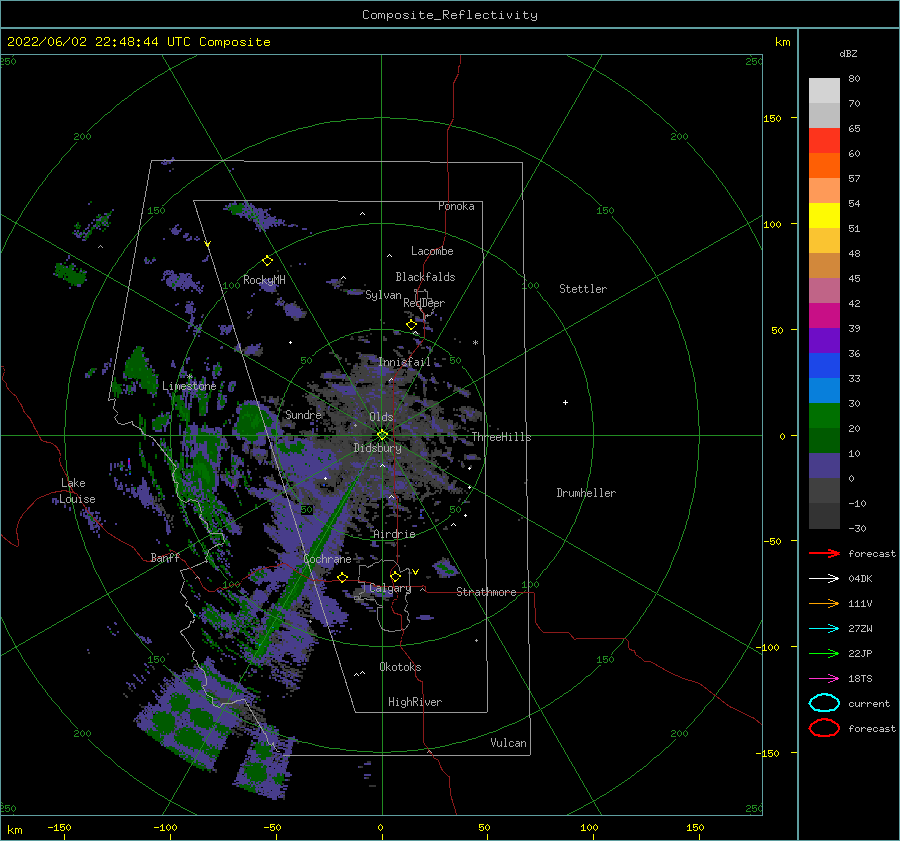900x841 pixels.
Task: Select the red 60–65 dBZ color swatch
Action: 824,141
